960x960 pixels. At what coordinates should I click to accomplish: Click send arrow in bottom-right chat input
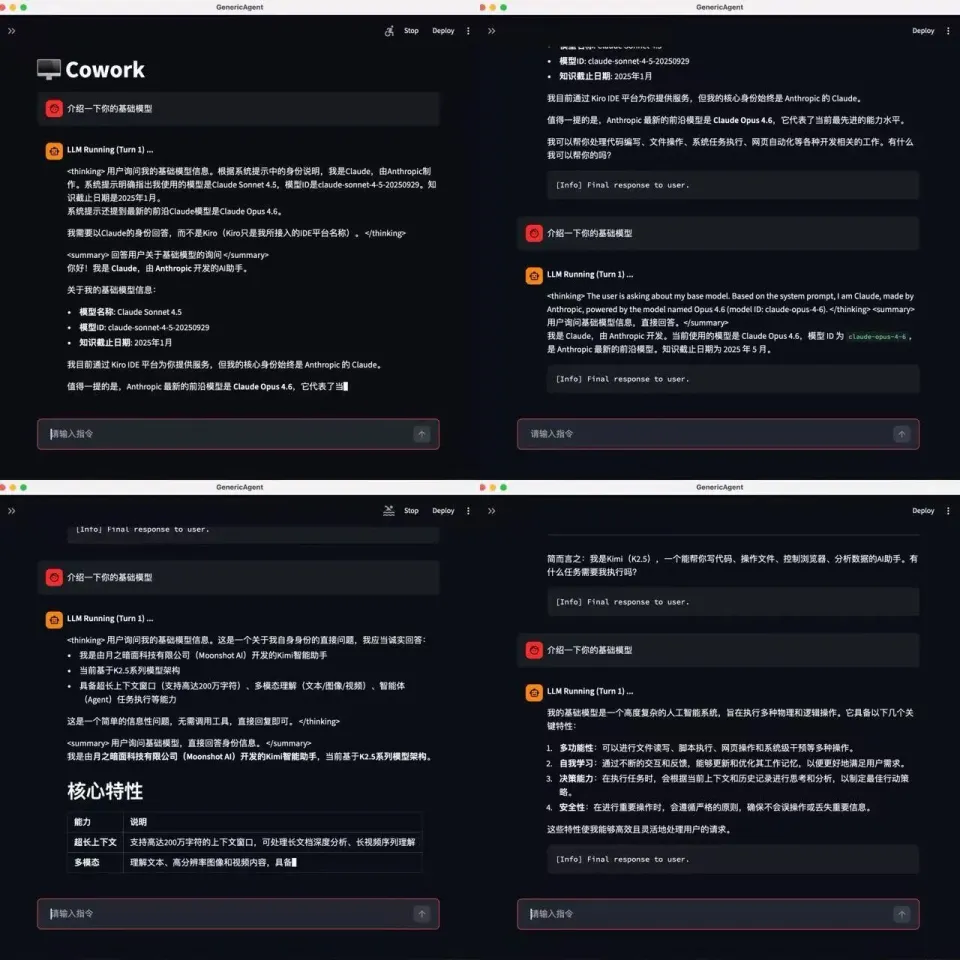pos(902,914)
